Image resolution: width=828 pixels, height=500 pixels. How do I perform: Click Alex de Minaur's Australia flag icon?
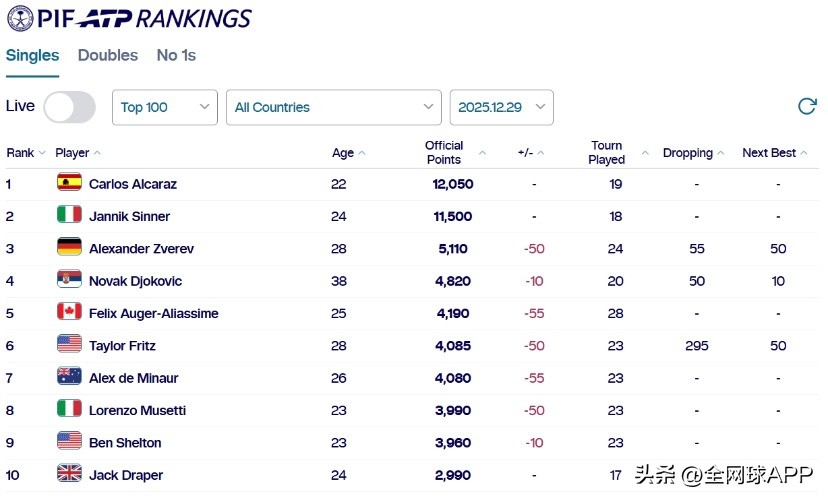point(69,377)
